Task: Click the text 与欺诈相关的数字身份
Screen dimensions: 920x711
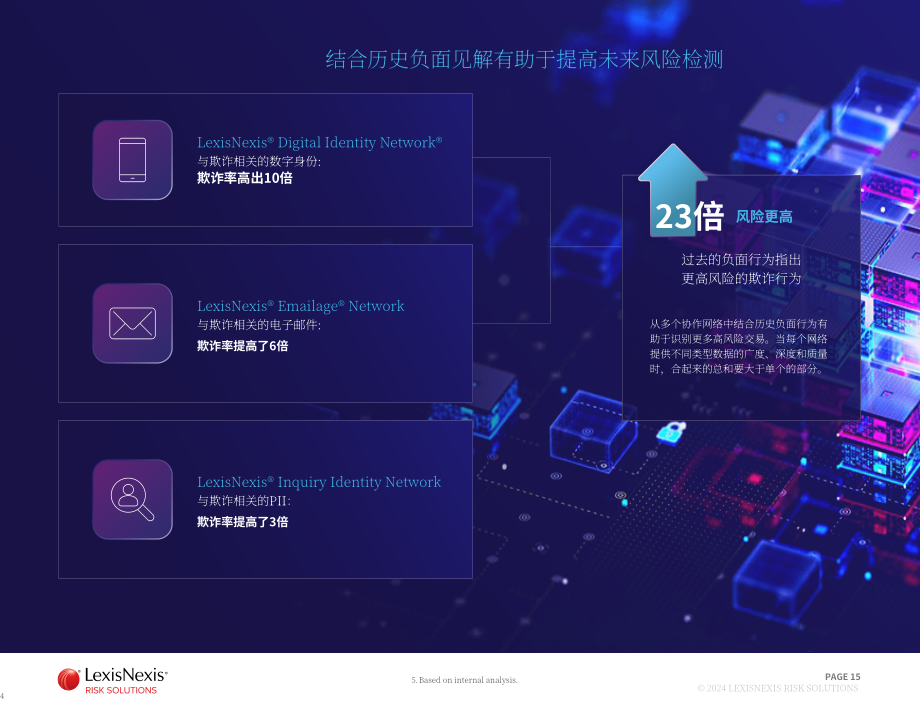Action: 259,161
